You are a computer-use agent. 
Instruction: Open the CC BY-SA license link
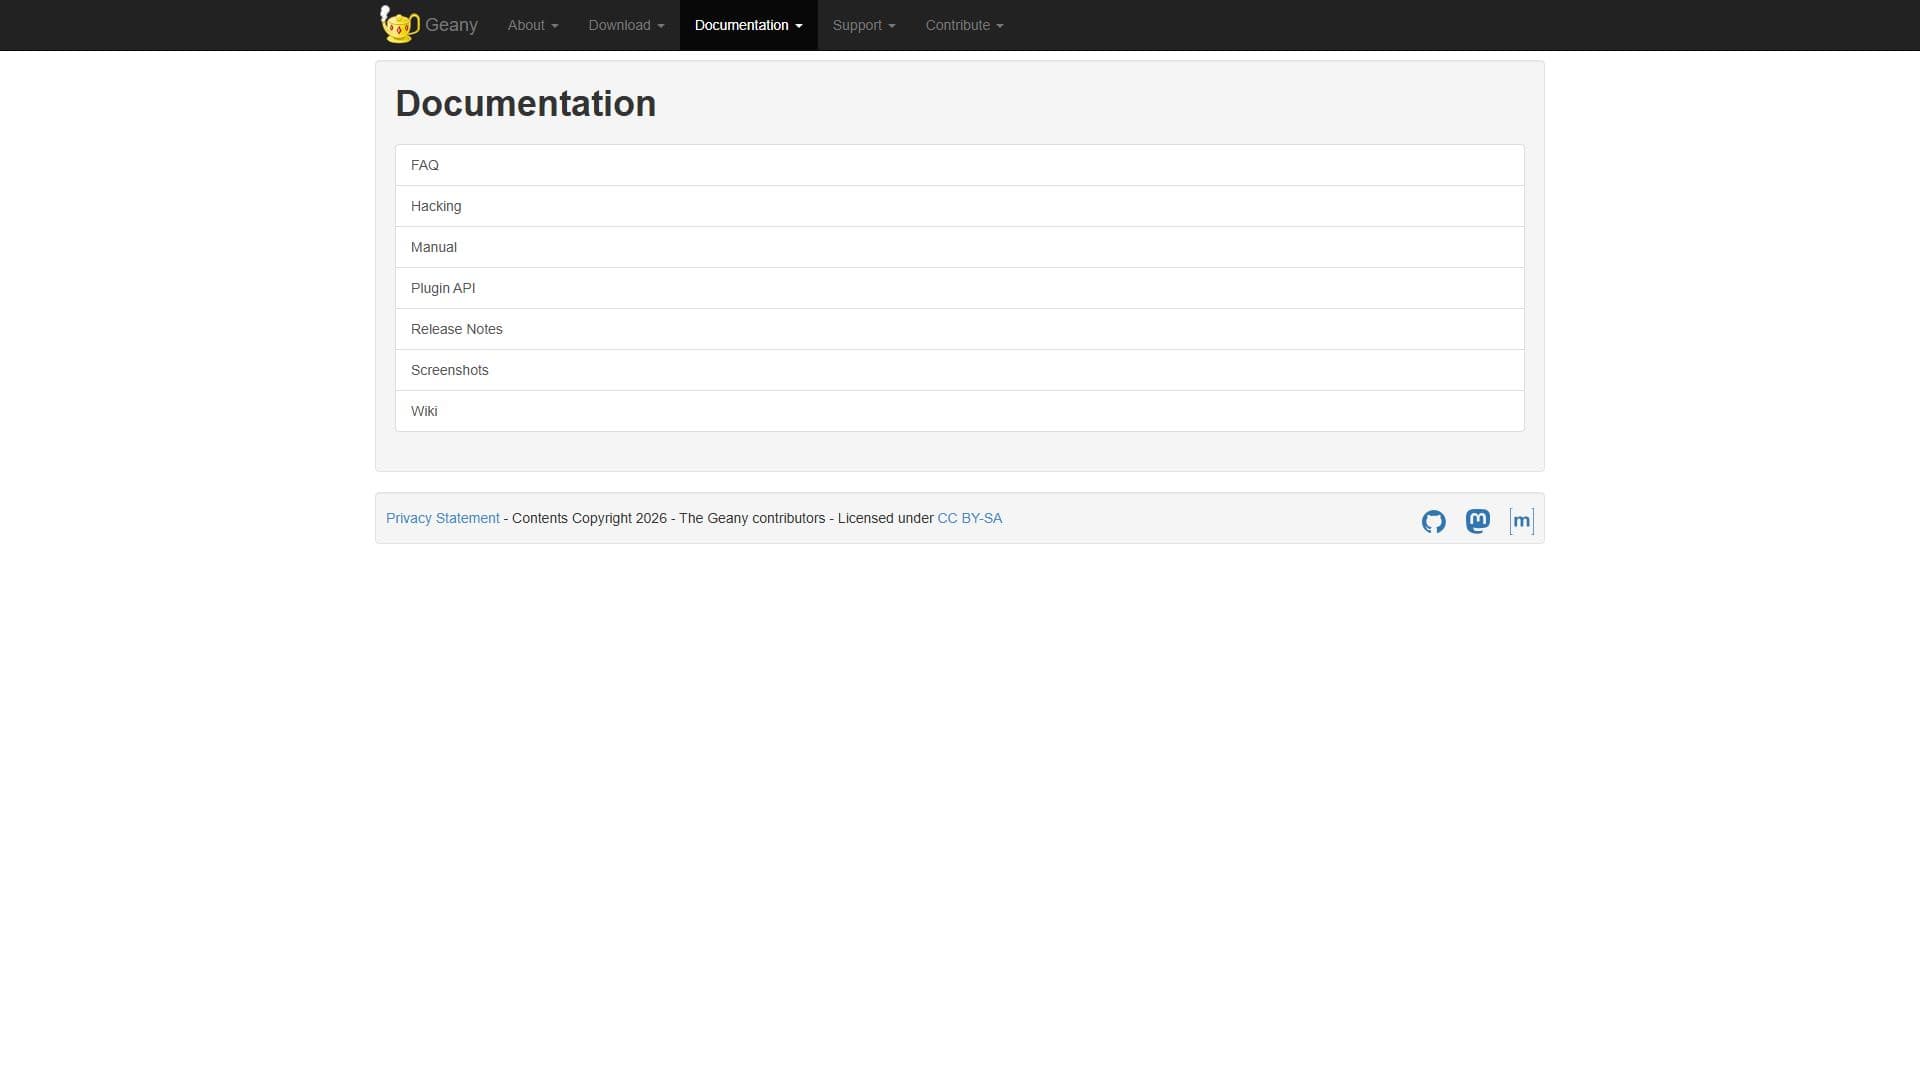[x=969, y=518]
